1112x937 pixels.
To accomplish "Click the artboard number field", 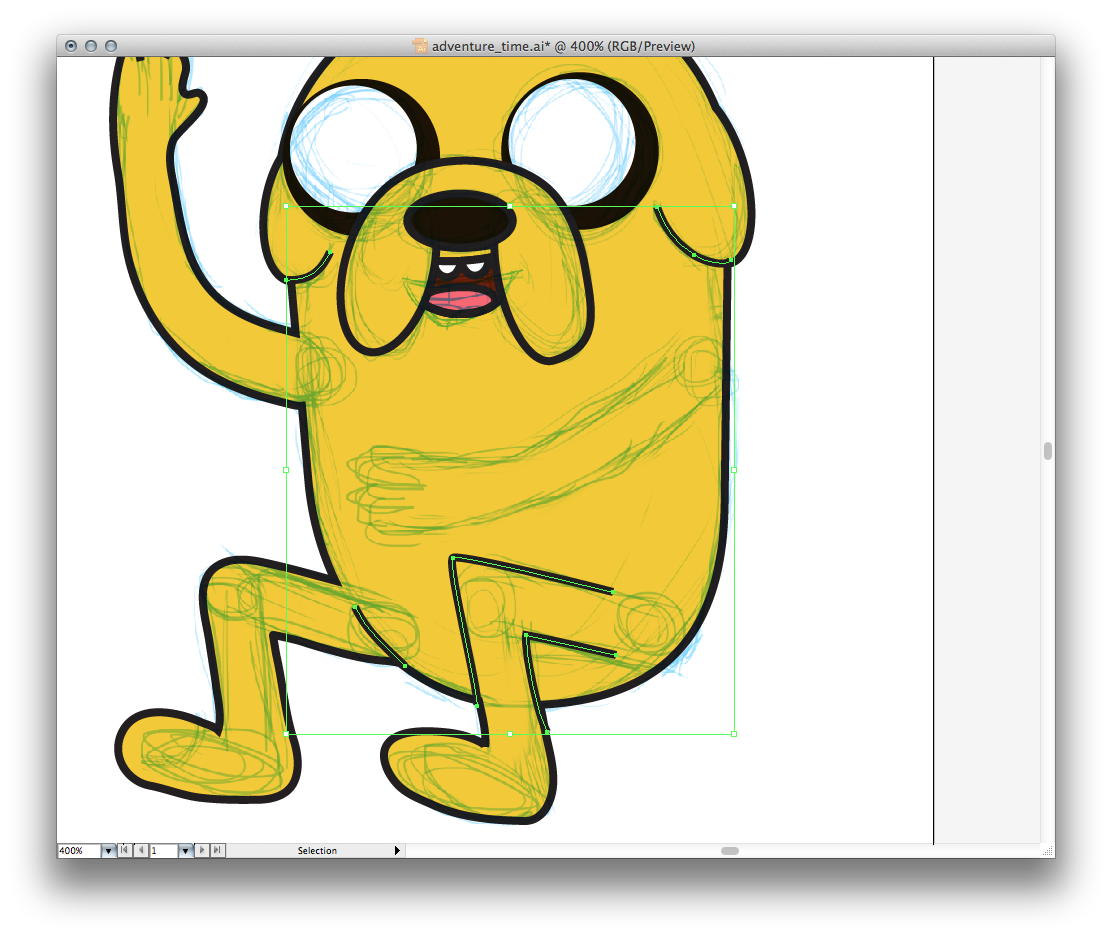I will pyautogui.click(x=163, y=851).
